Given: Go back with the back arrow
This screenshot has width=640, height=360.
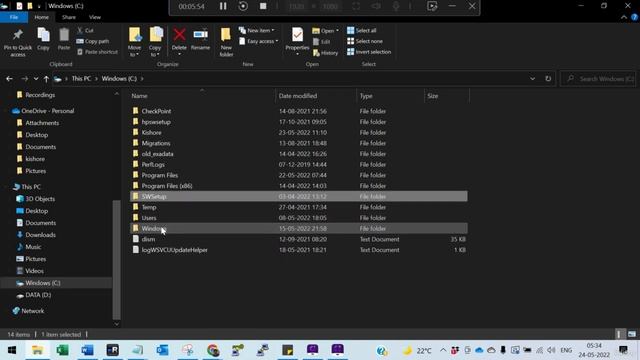Looking at the screenshot, I should (x=9, y=79).
